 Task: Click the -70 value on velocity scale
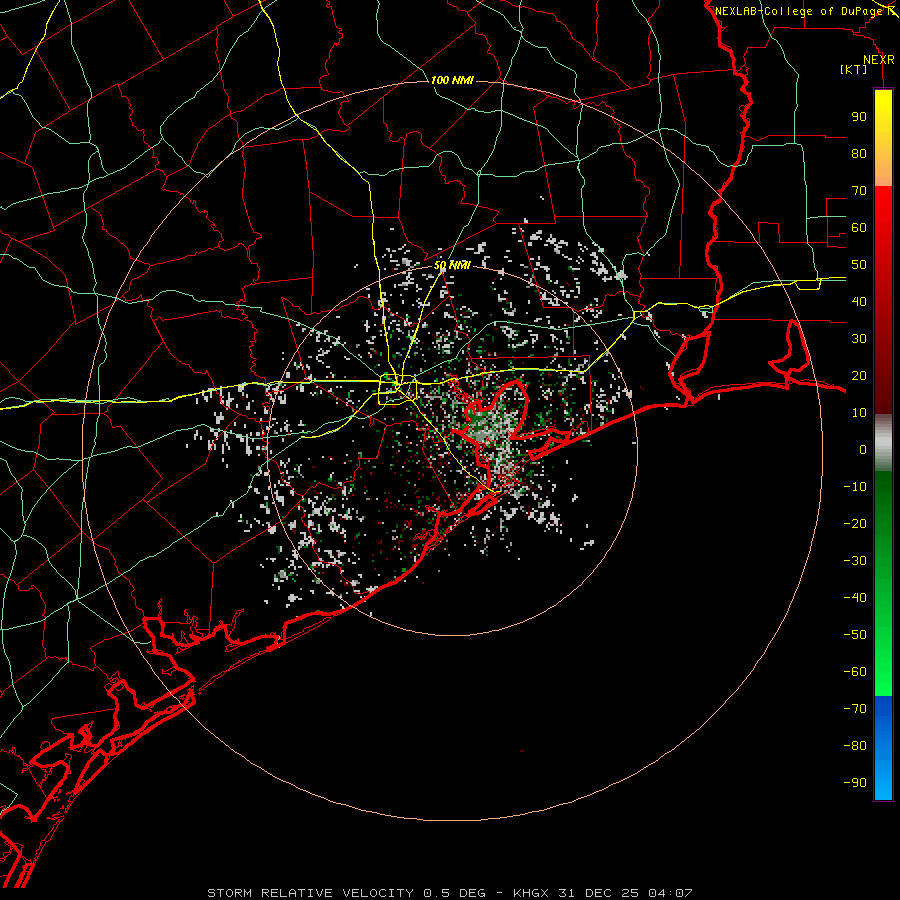click(855, 709)
